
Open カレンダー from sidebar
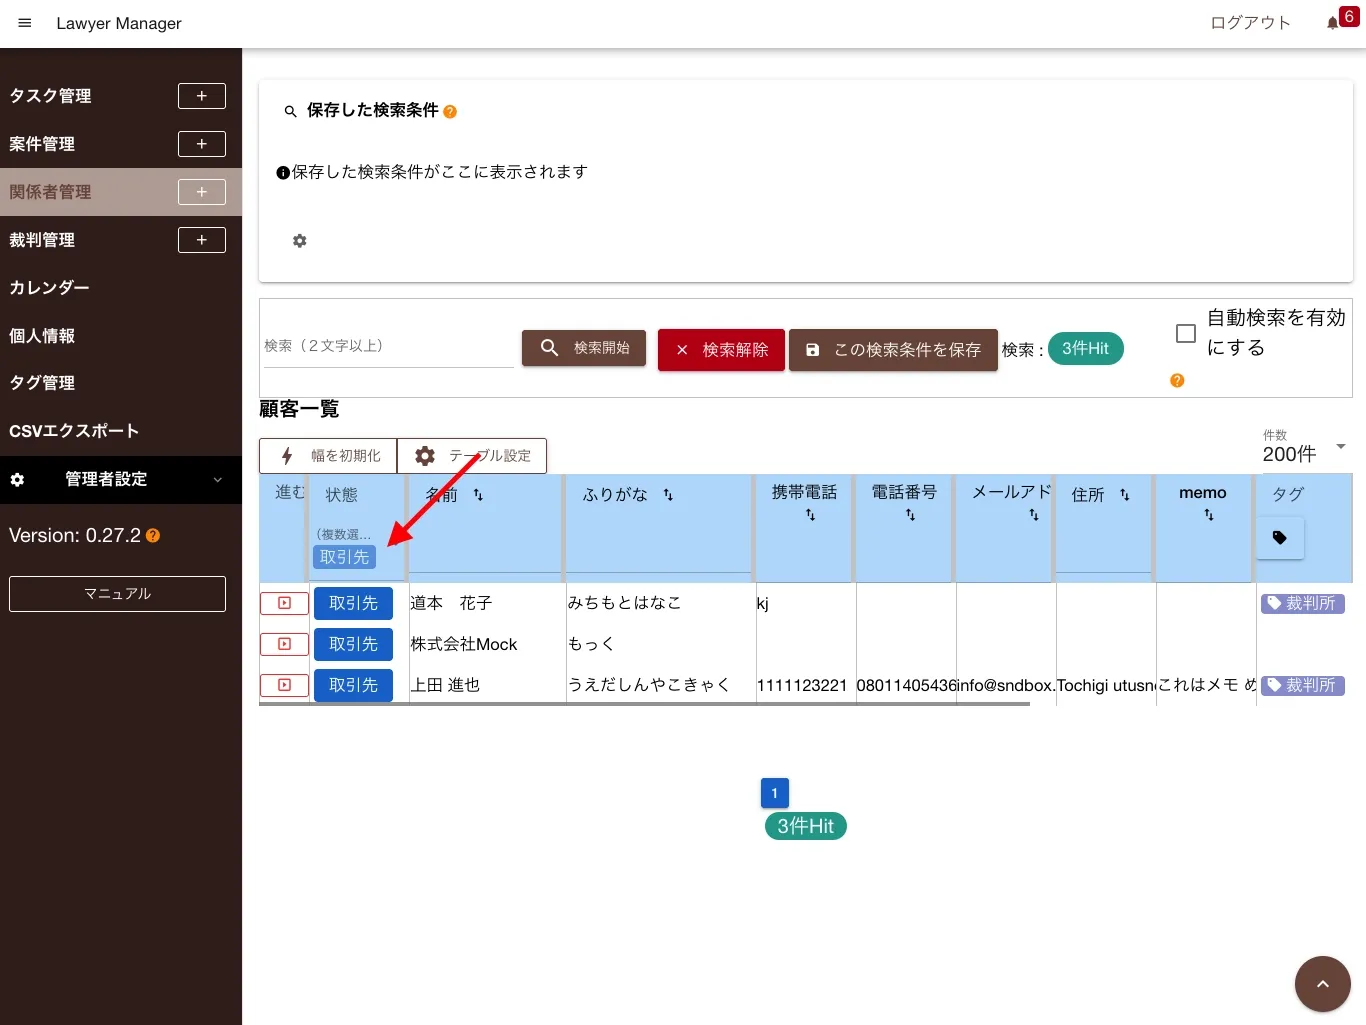pyautogui.click(x=49, y=288)
